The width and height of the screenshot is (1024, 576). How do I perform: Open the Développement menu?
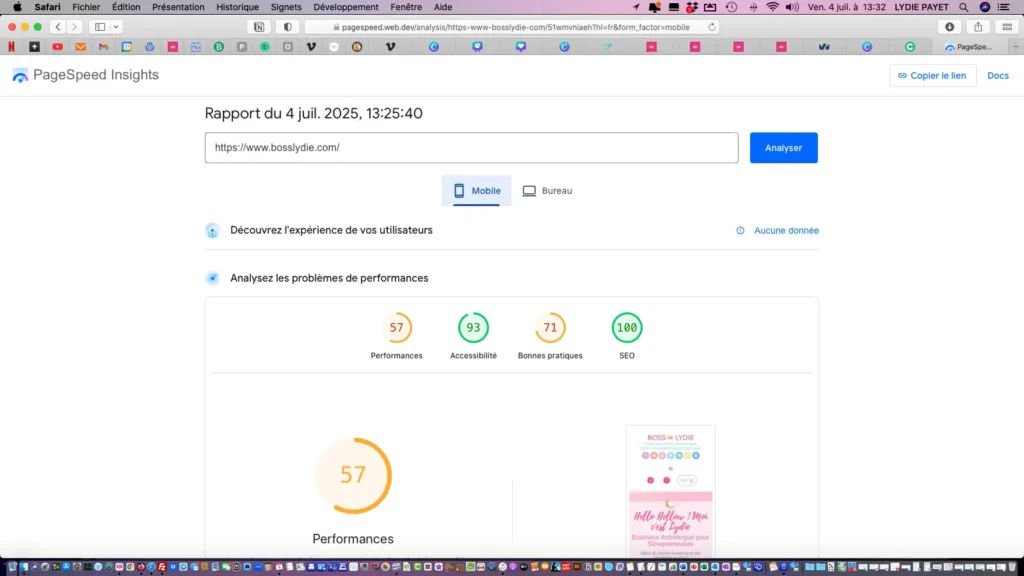(346, 7)
